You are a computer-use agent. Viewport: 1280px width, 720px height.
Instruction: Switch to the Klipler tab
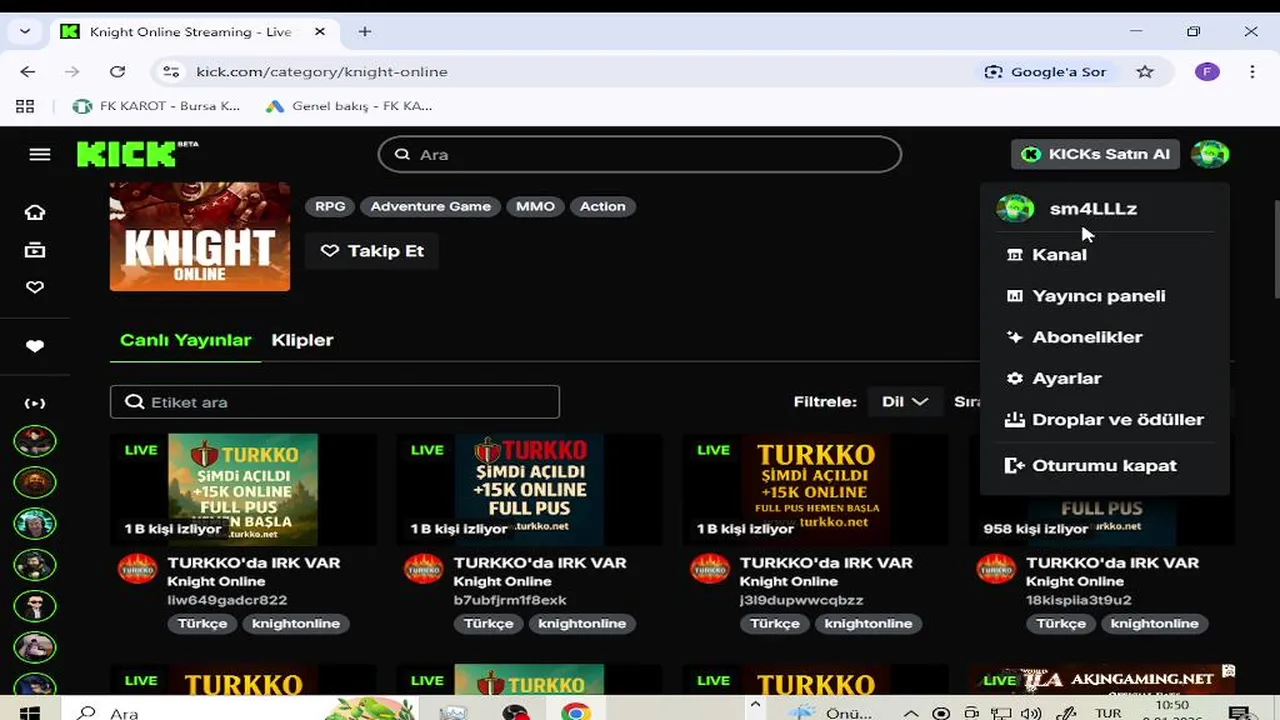(302, 340)
